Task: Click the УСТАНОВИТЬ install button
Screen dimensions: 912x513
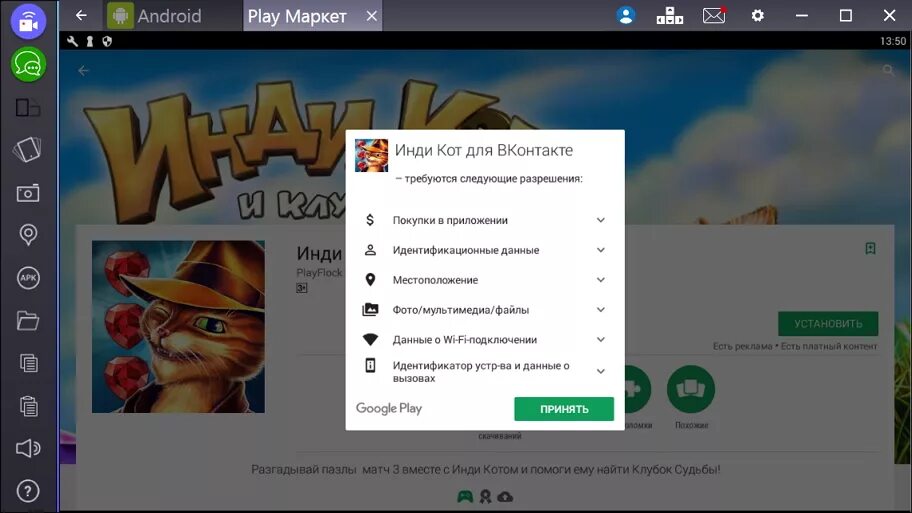Action: (x=828, y=323)
